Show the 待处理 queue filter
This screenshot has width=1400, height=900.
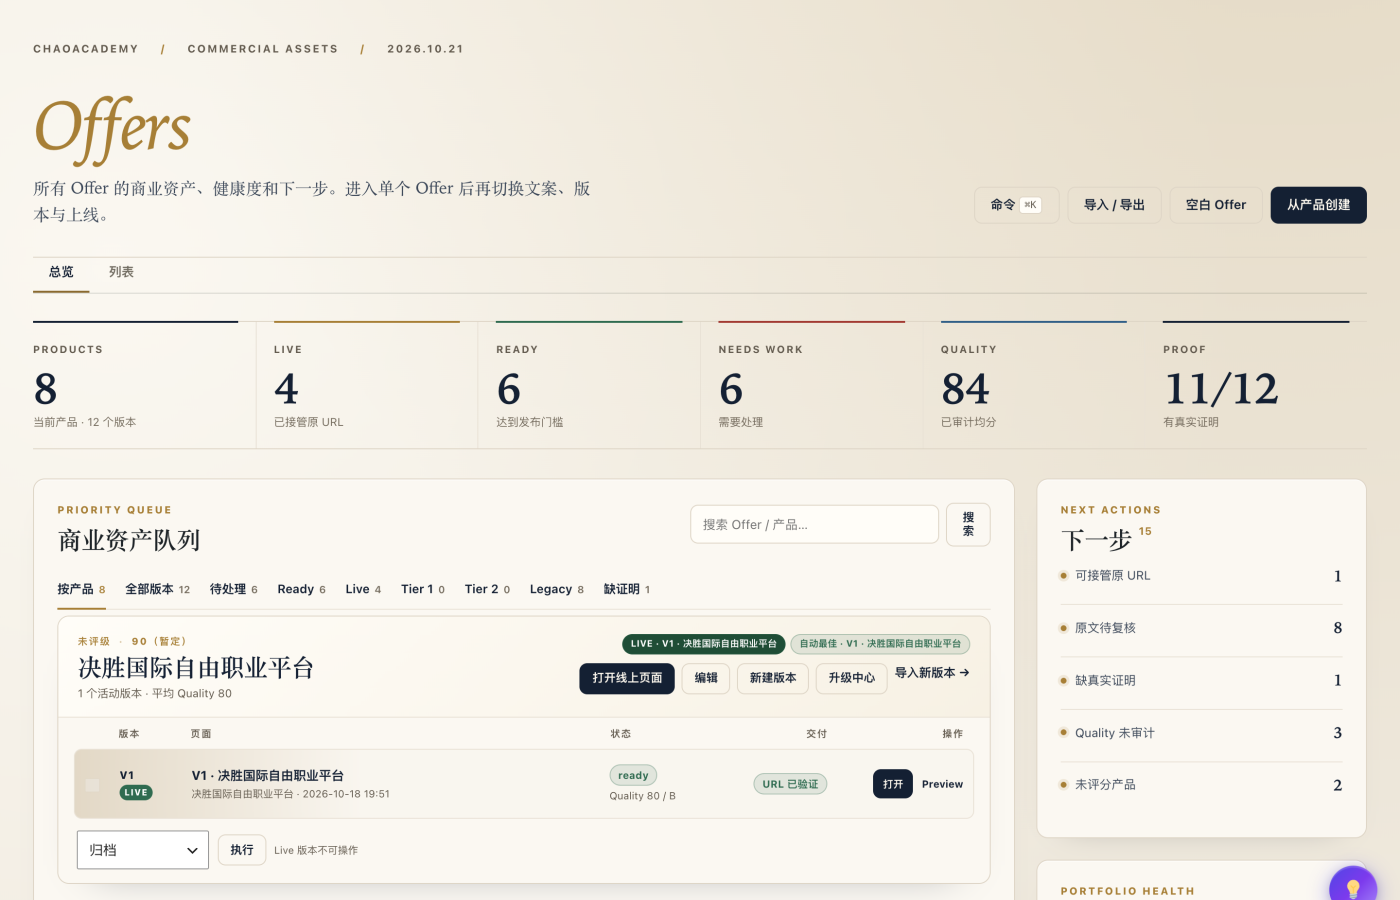pos(233,589)
